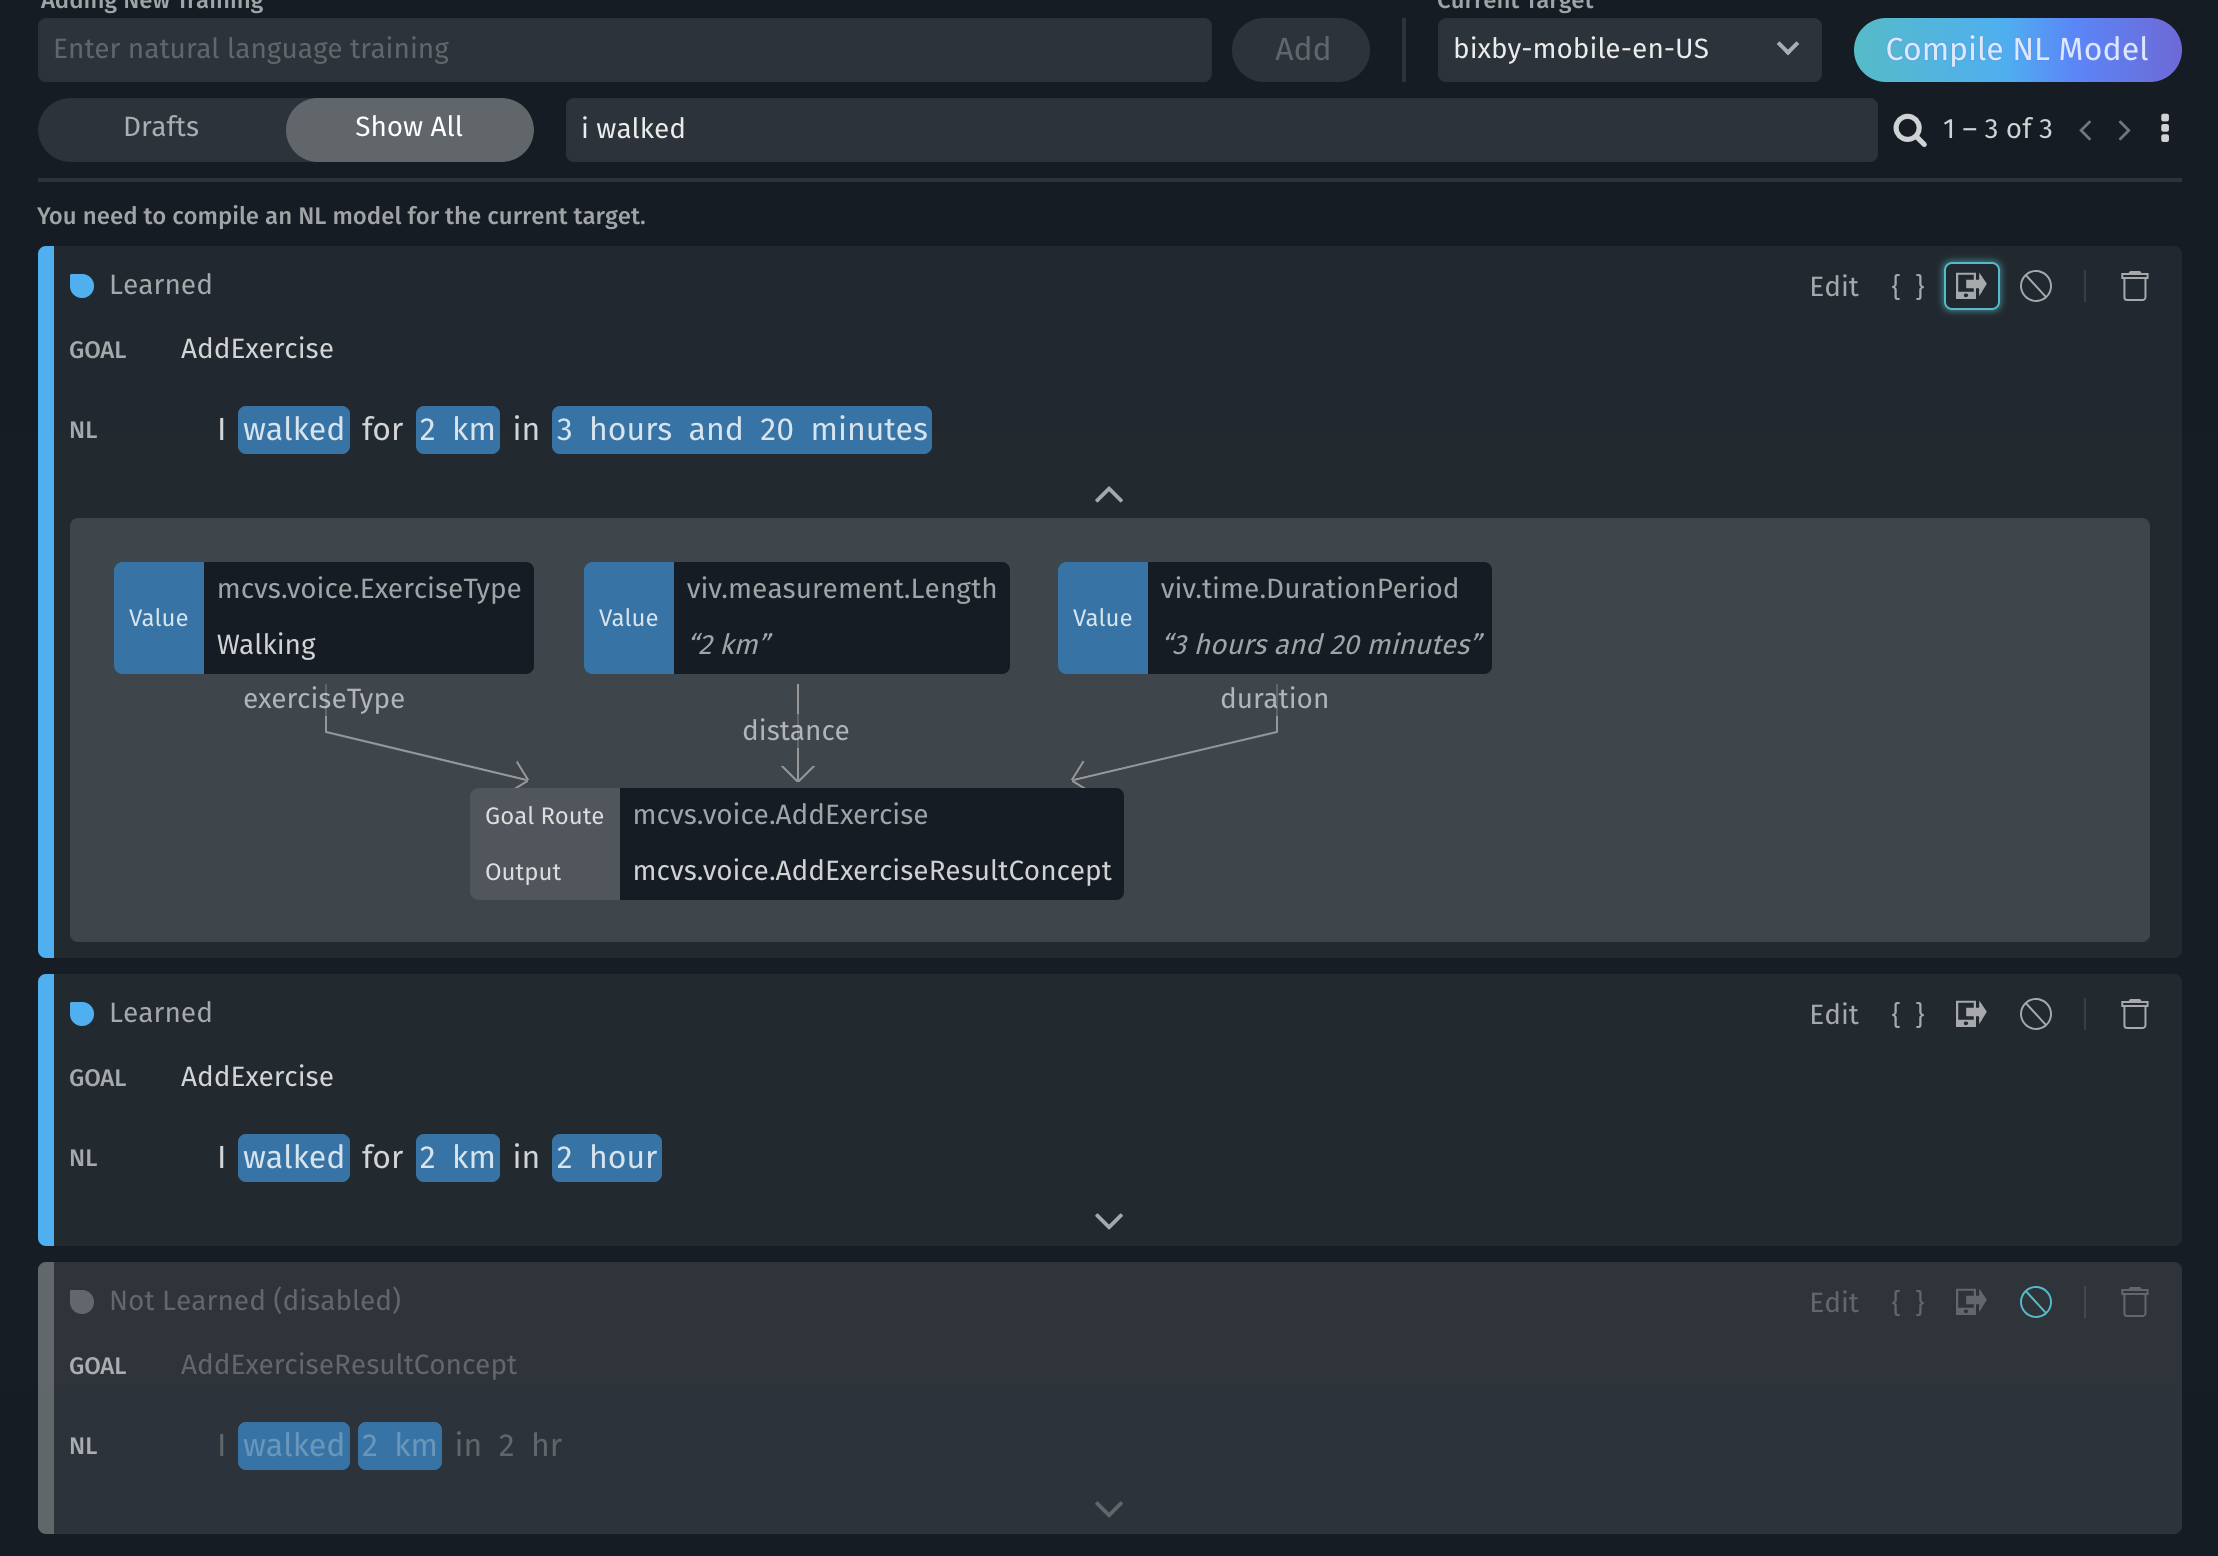Click the highlighted export icon on first entry

pos(1971,287)
